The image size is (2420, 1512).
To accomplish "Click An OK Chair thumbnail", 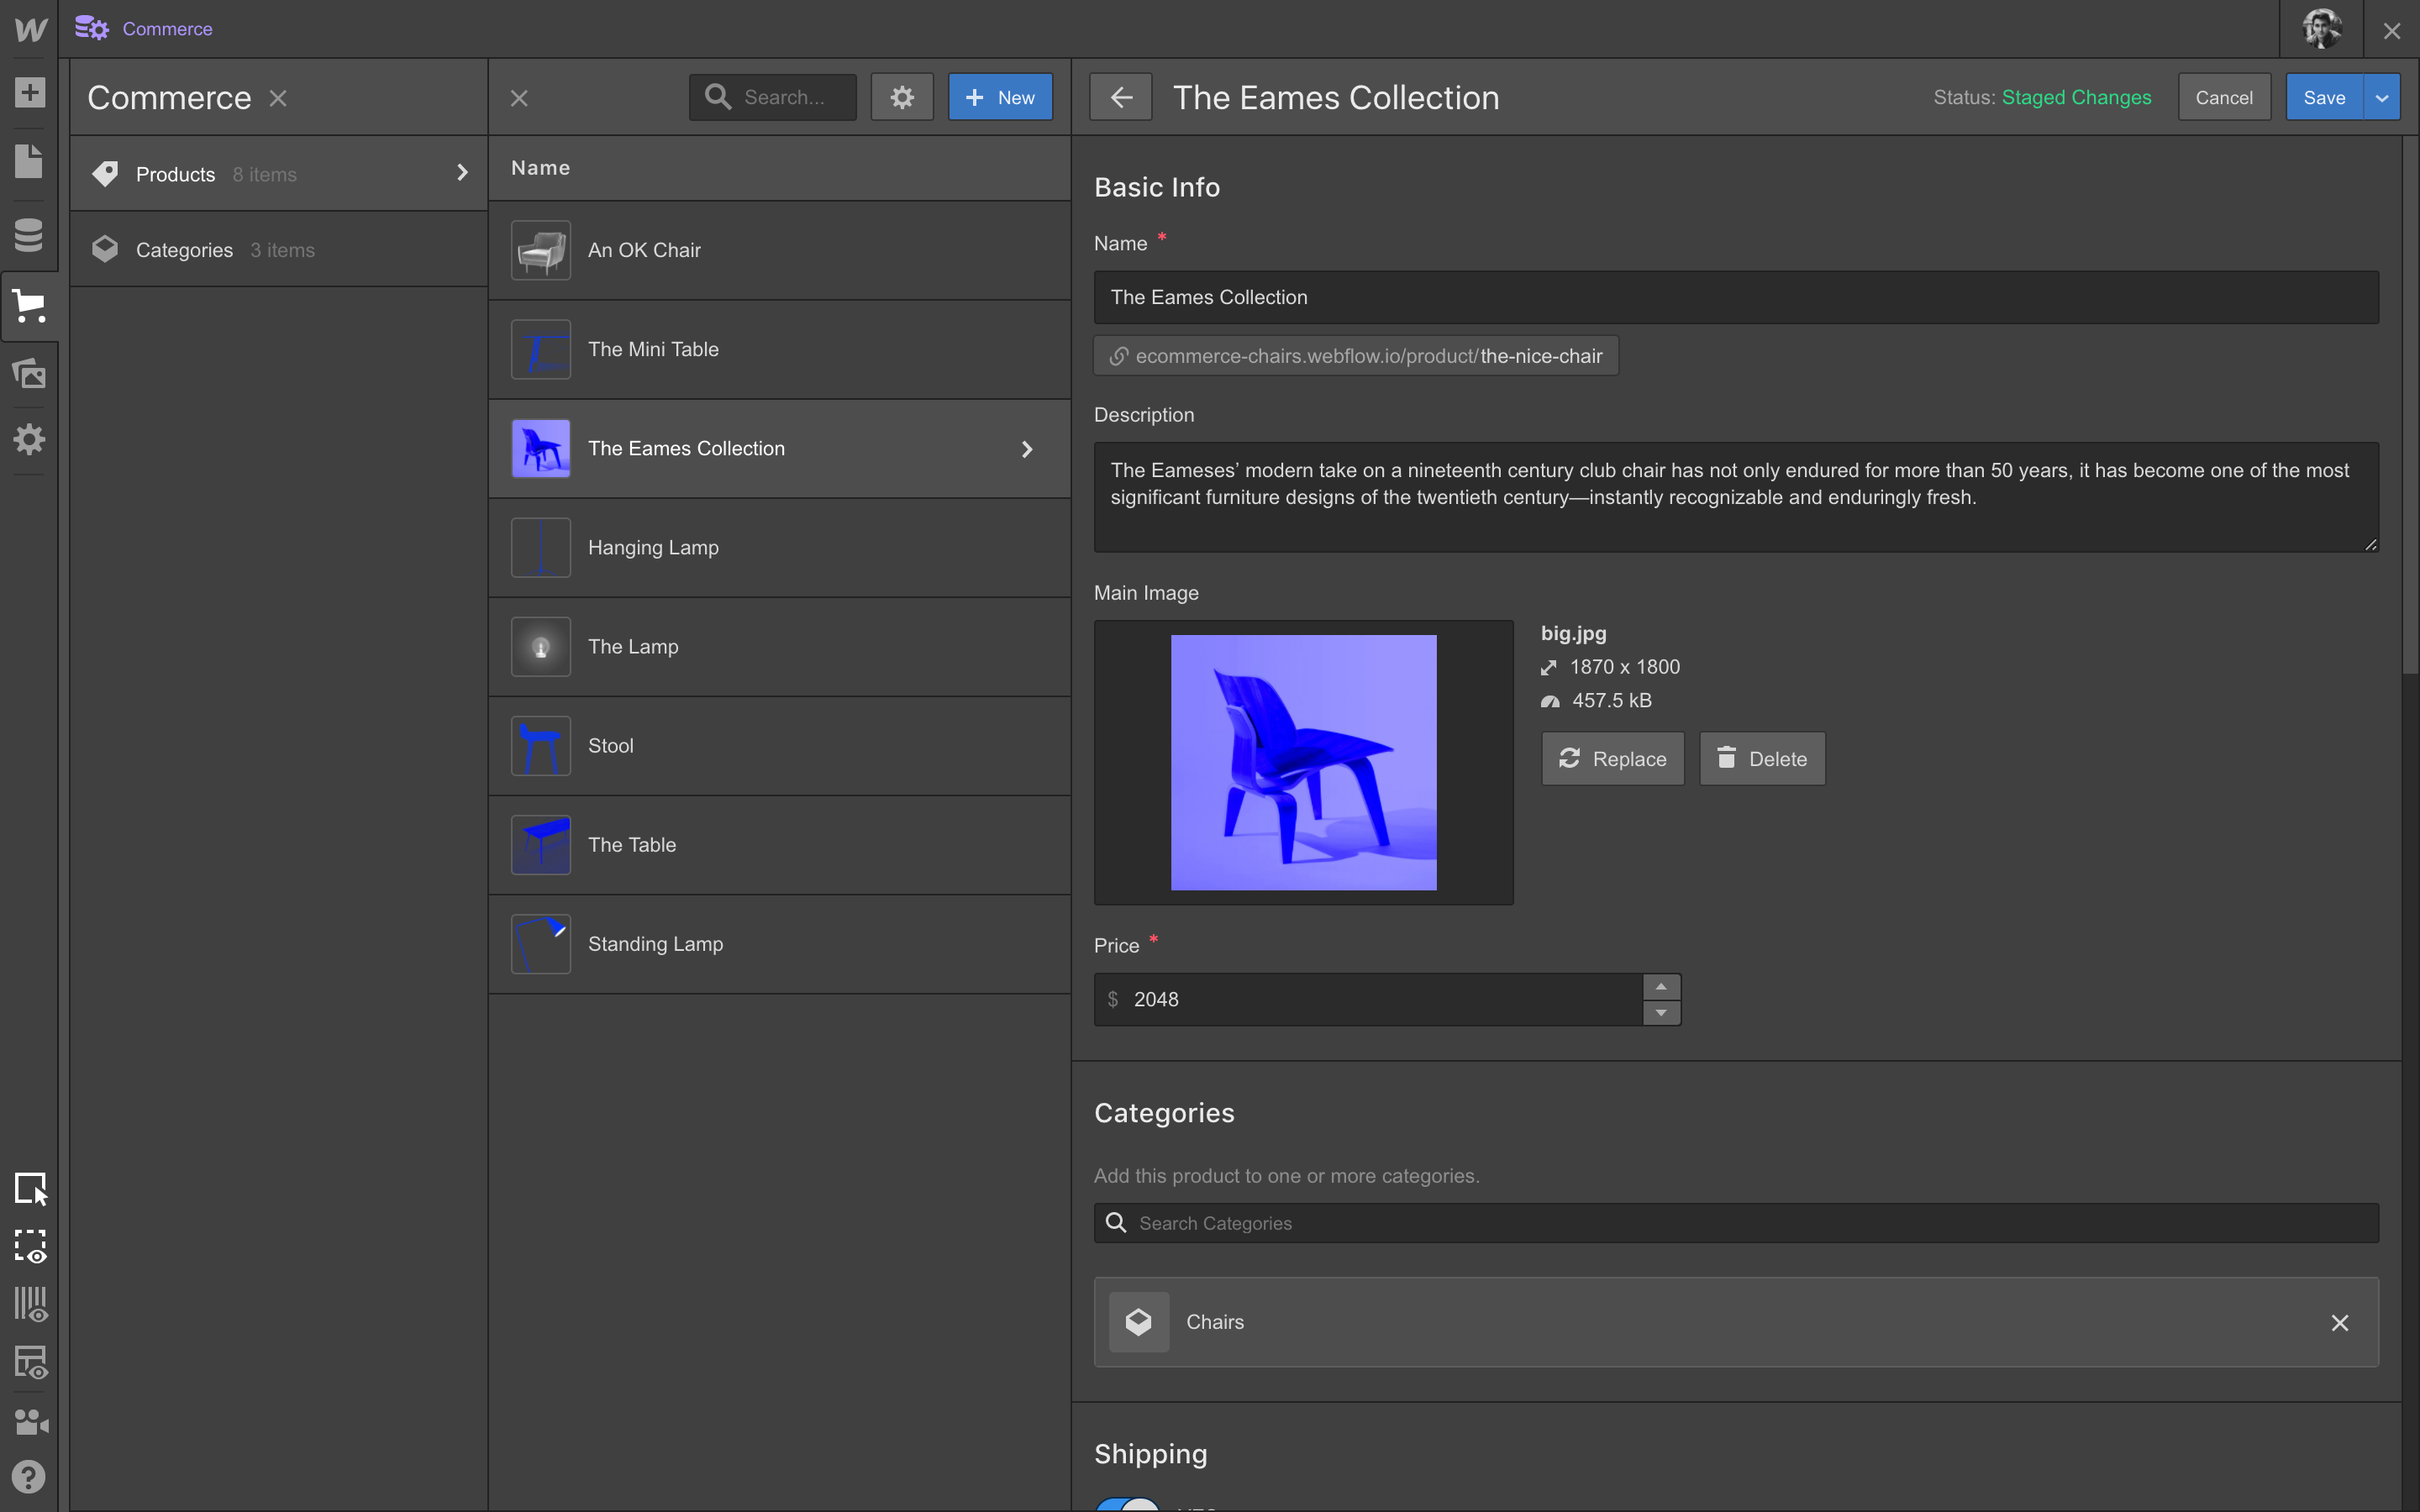I will tap(541, 250).
